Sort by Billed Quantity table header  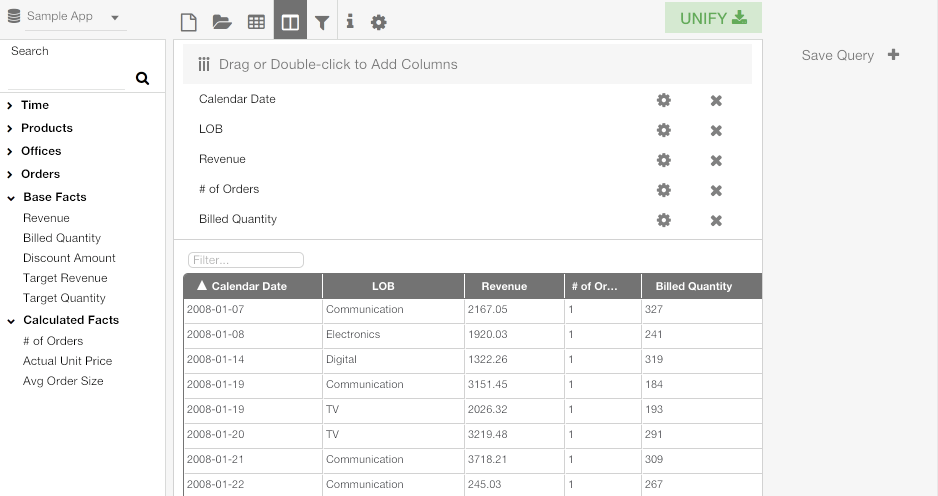coord(702,286)
